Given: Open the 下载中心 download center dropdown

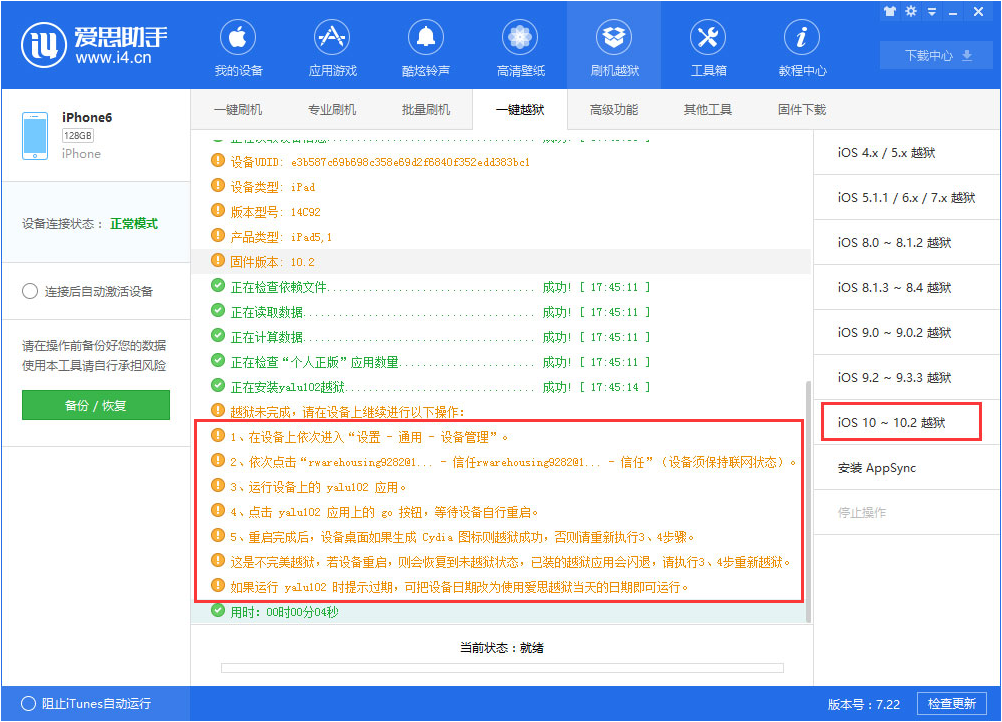Looking at the screenshot, I should 936,55.
